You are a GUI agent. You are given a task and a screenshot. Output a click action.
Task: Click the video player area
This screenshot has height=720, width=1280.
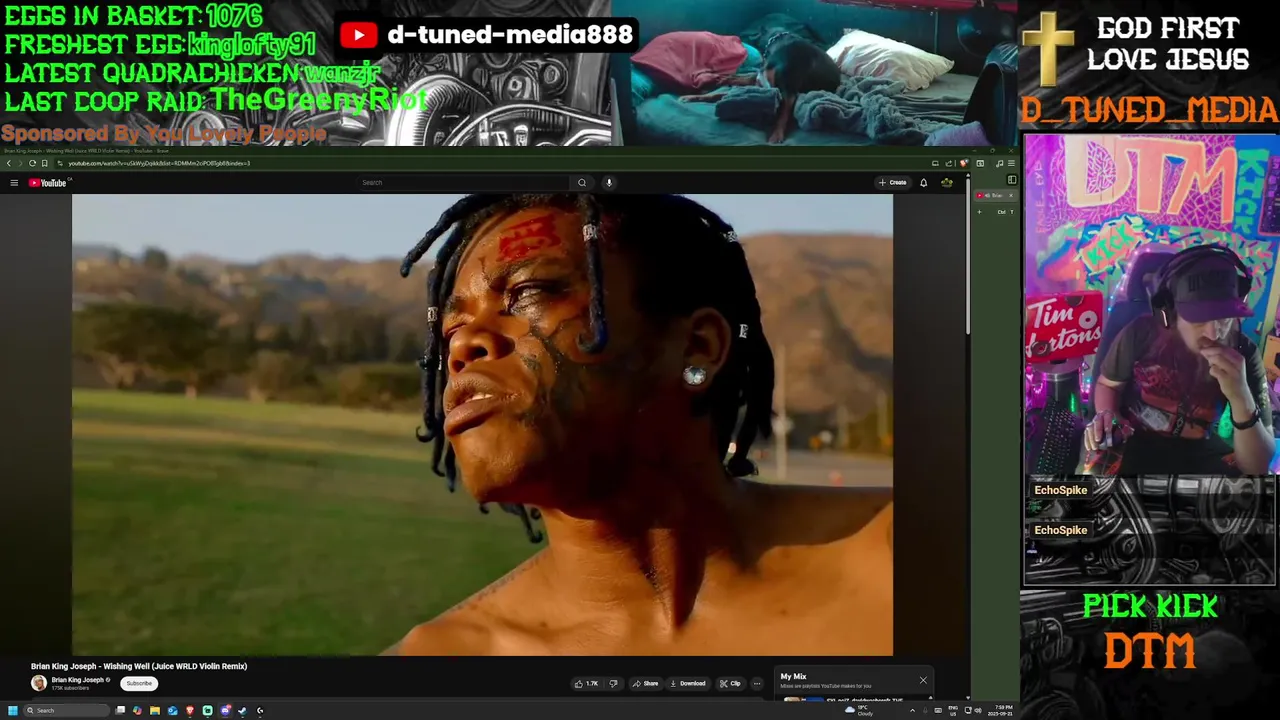482,425
